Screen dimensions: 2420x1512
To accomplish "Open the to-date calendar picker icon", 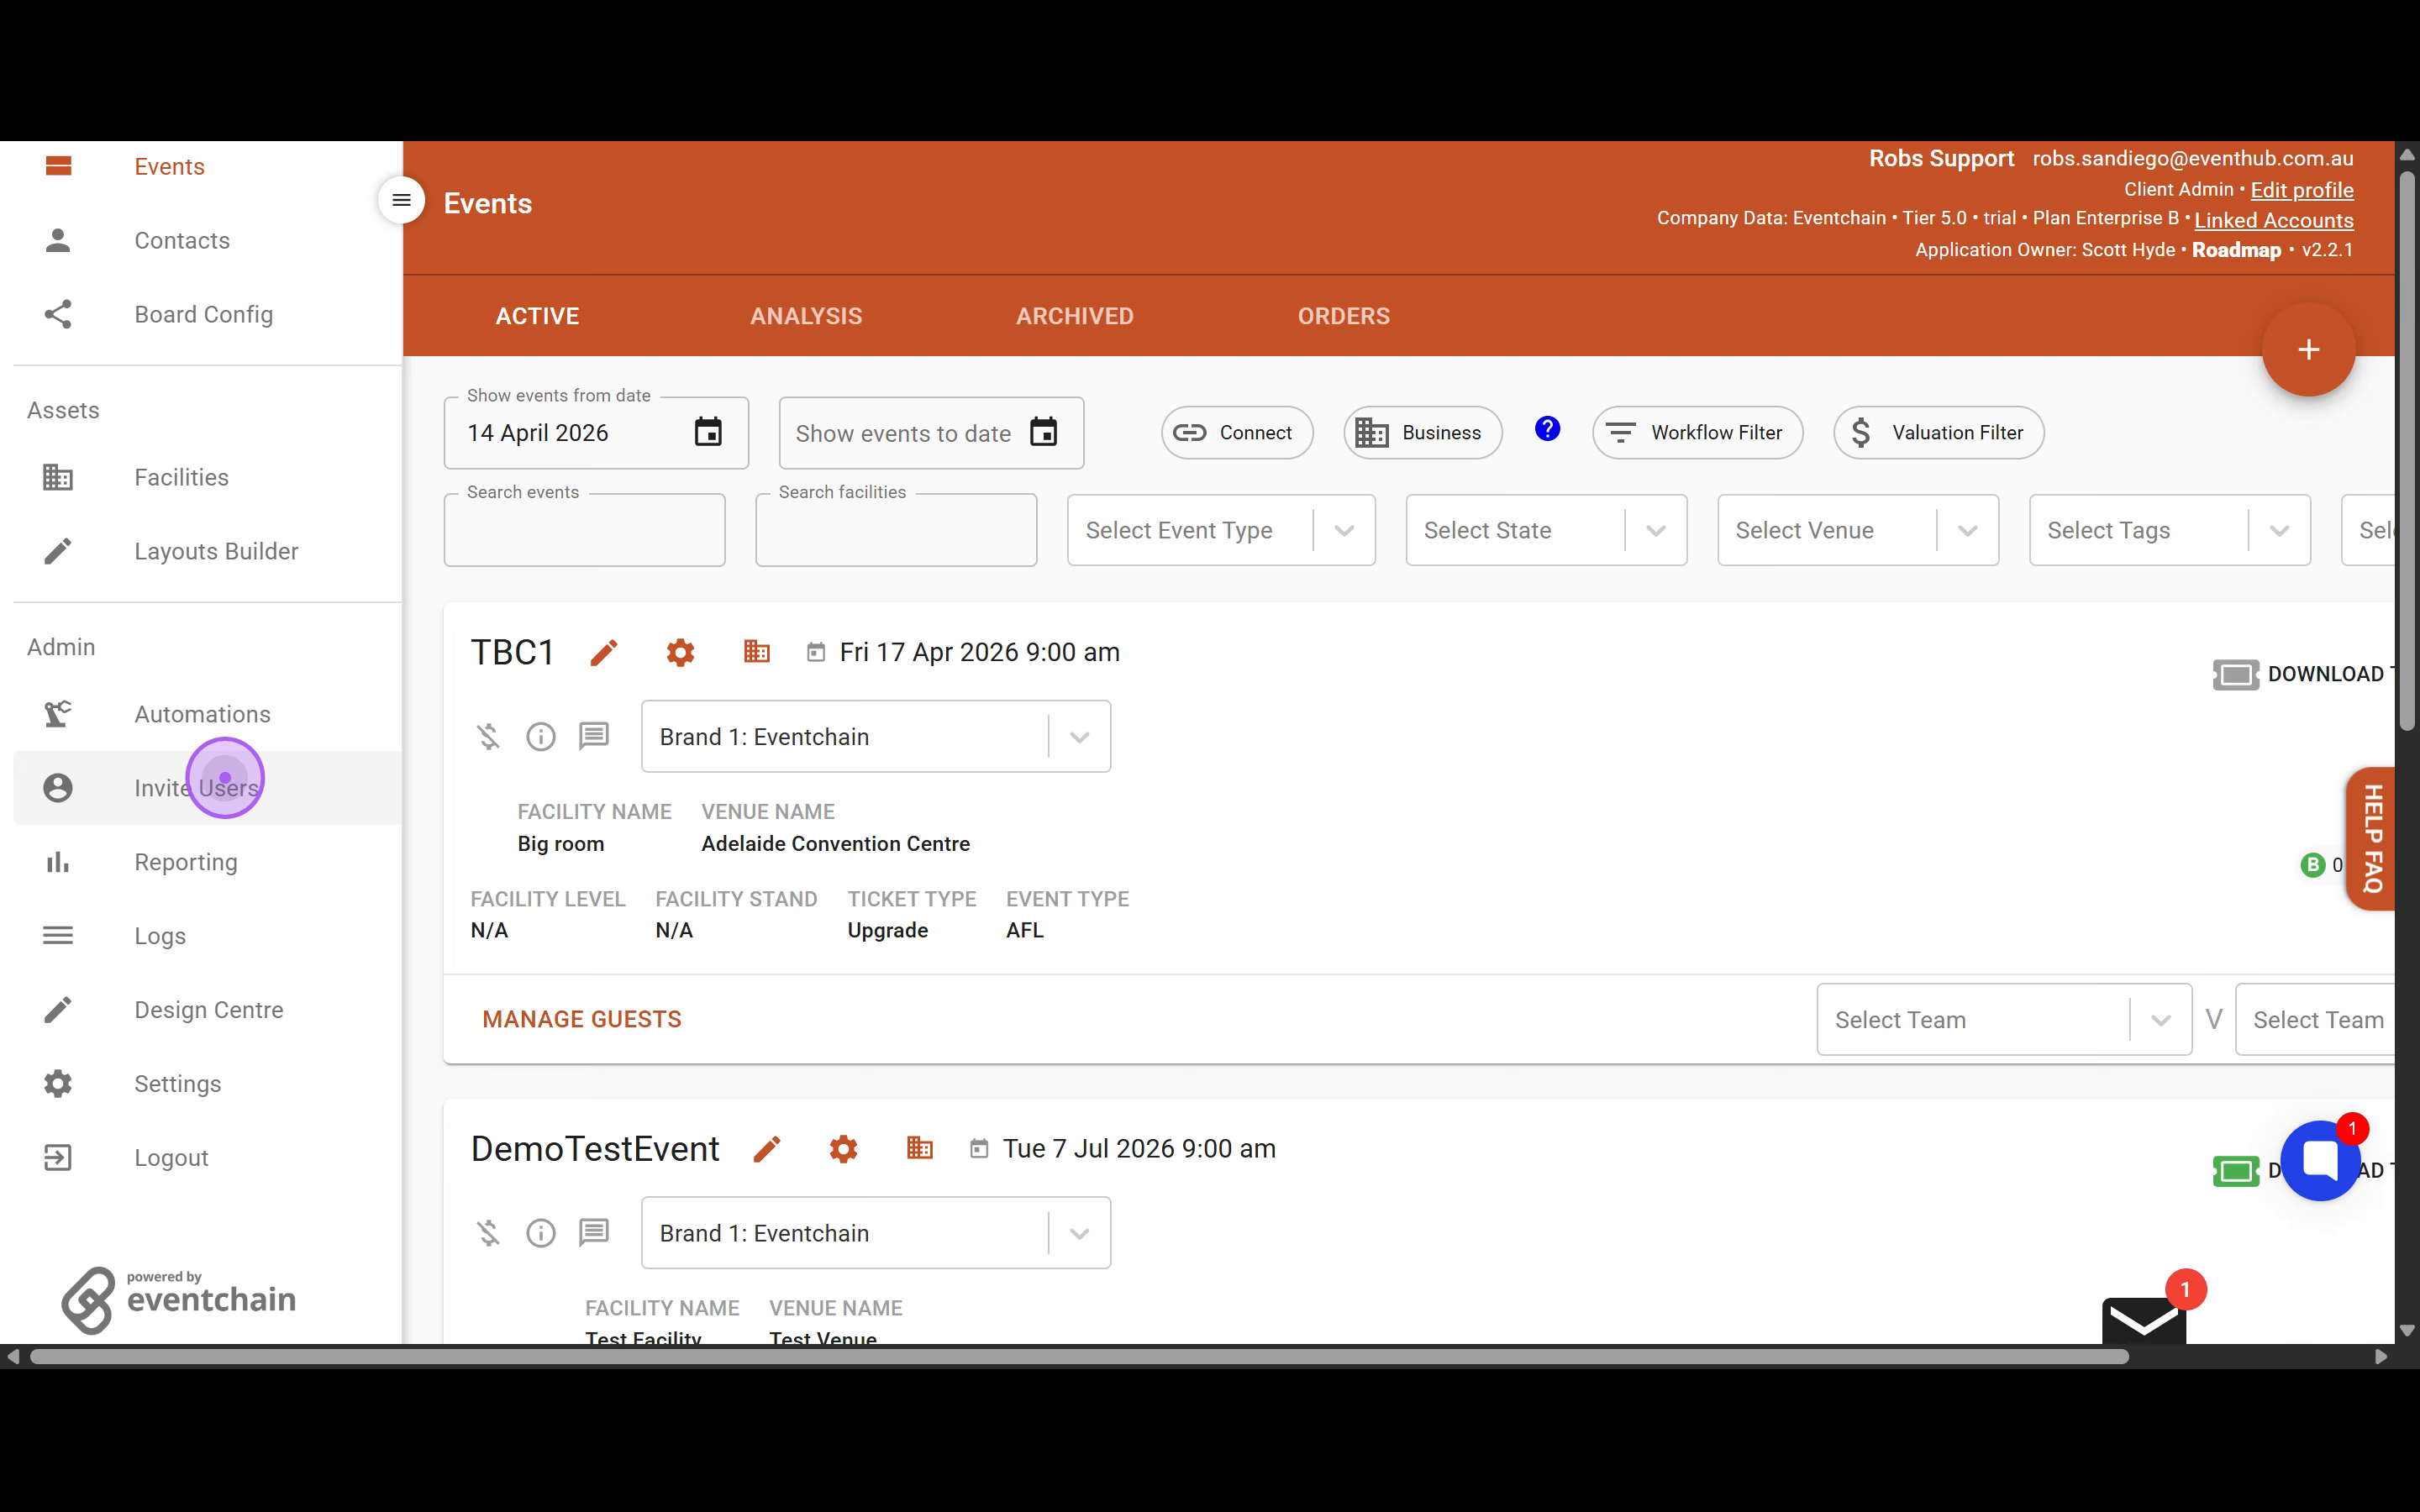I will pos(1043,432).
